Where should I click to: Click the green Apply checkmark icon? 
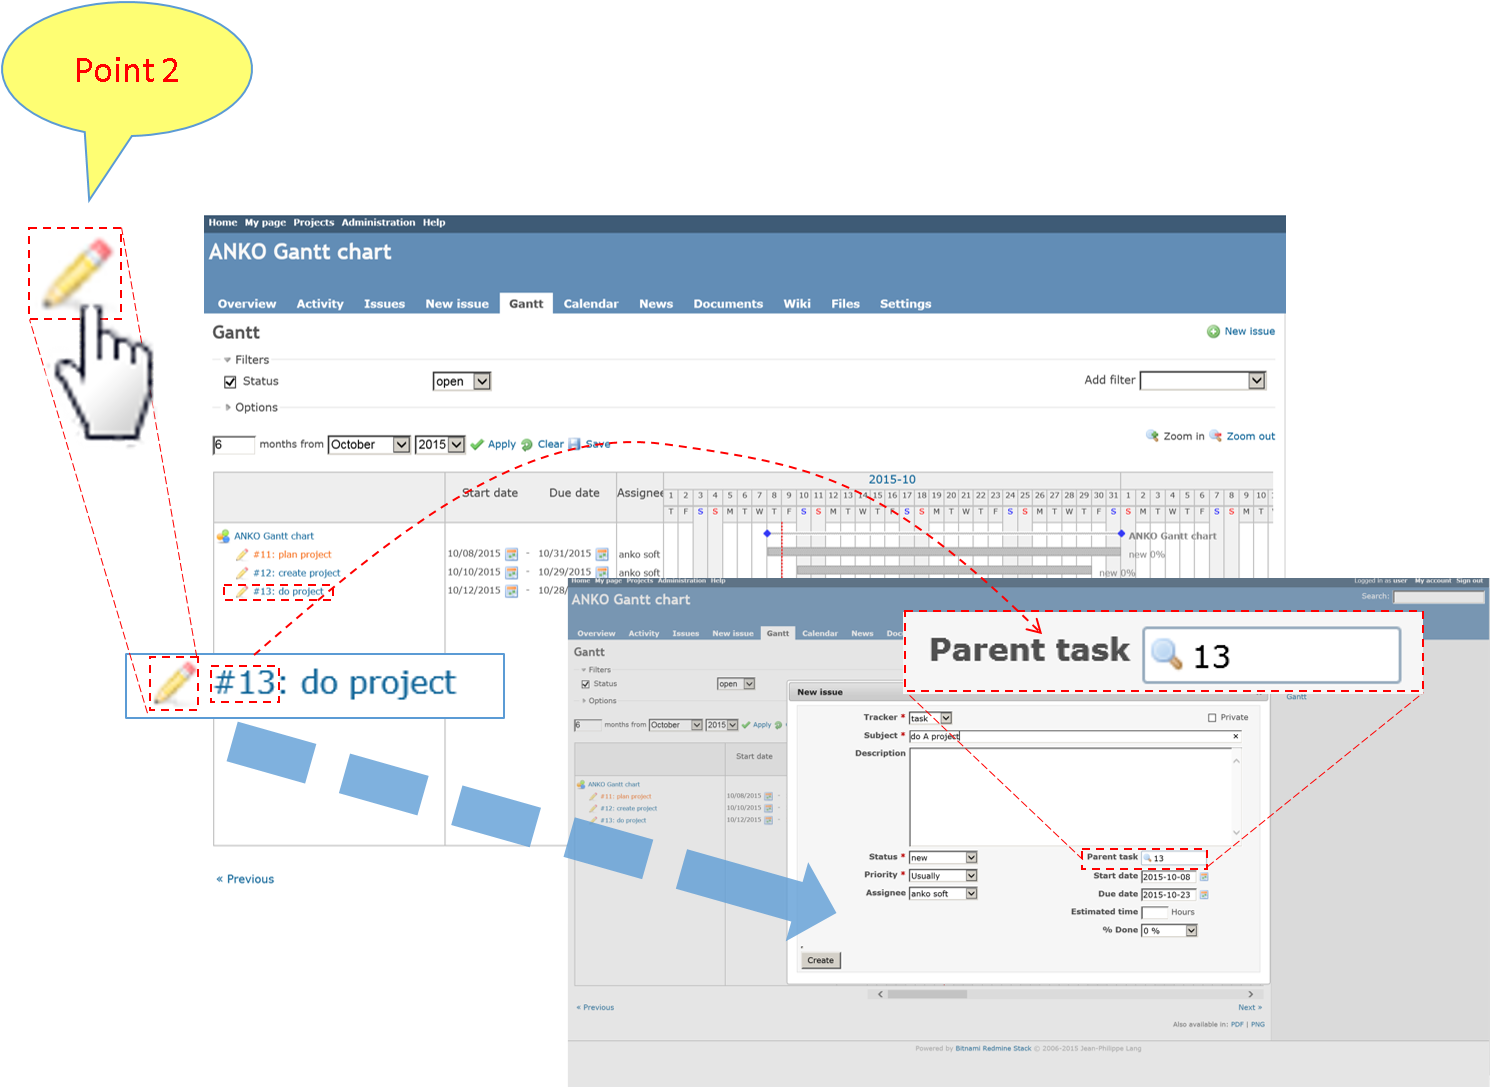(x=477, y=445)
